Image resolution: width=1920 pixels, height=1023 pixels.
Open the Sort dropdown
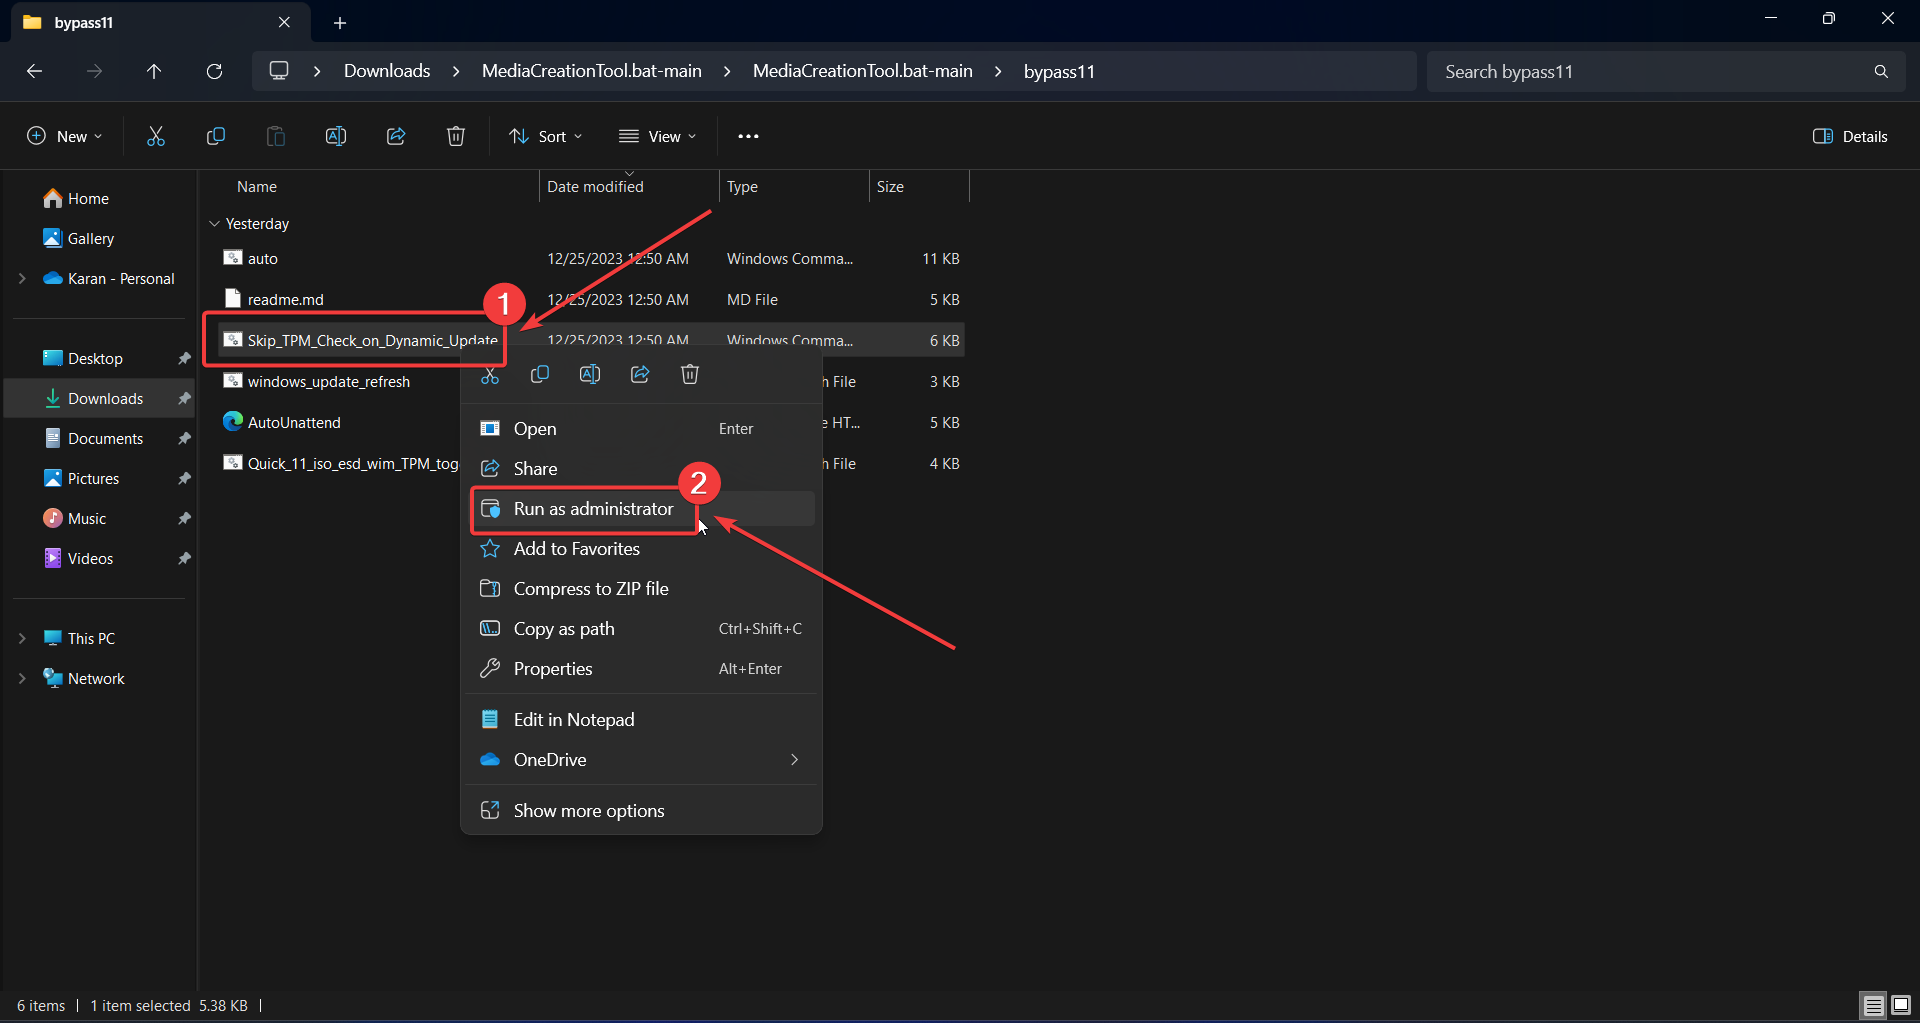(x=546, y=136)
